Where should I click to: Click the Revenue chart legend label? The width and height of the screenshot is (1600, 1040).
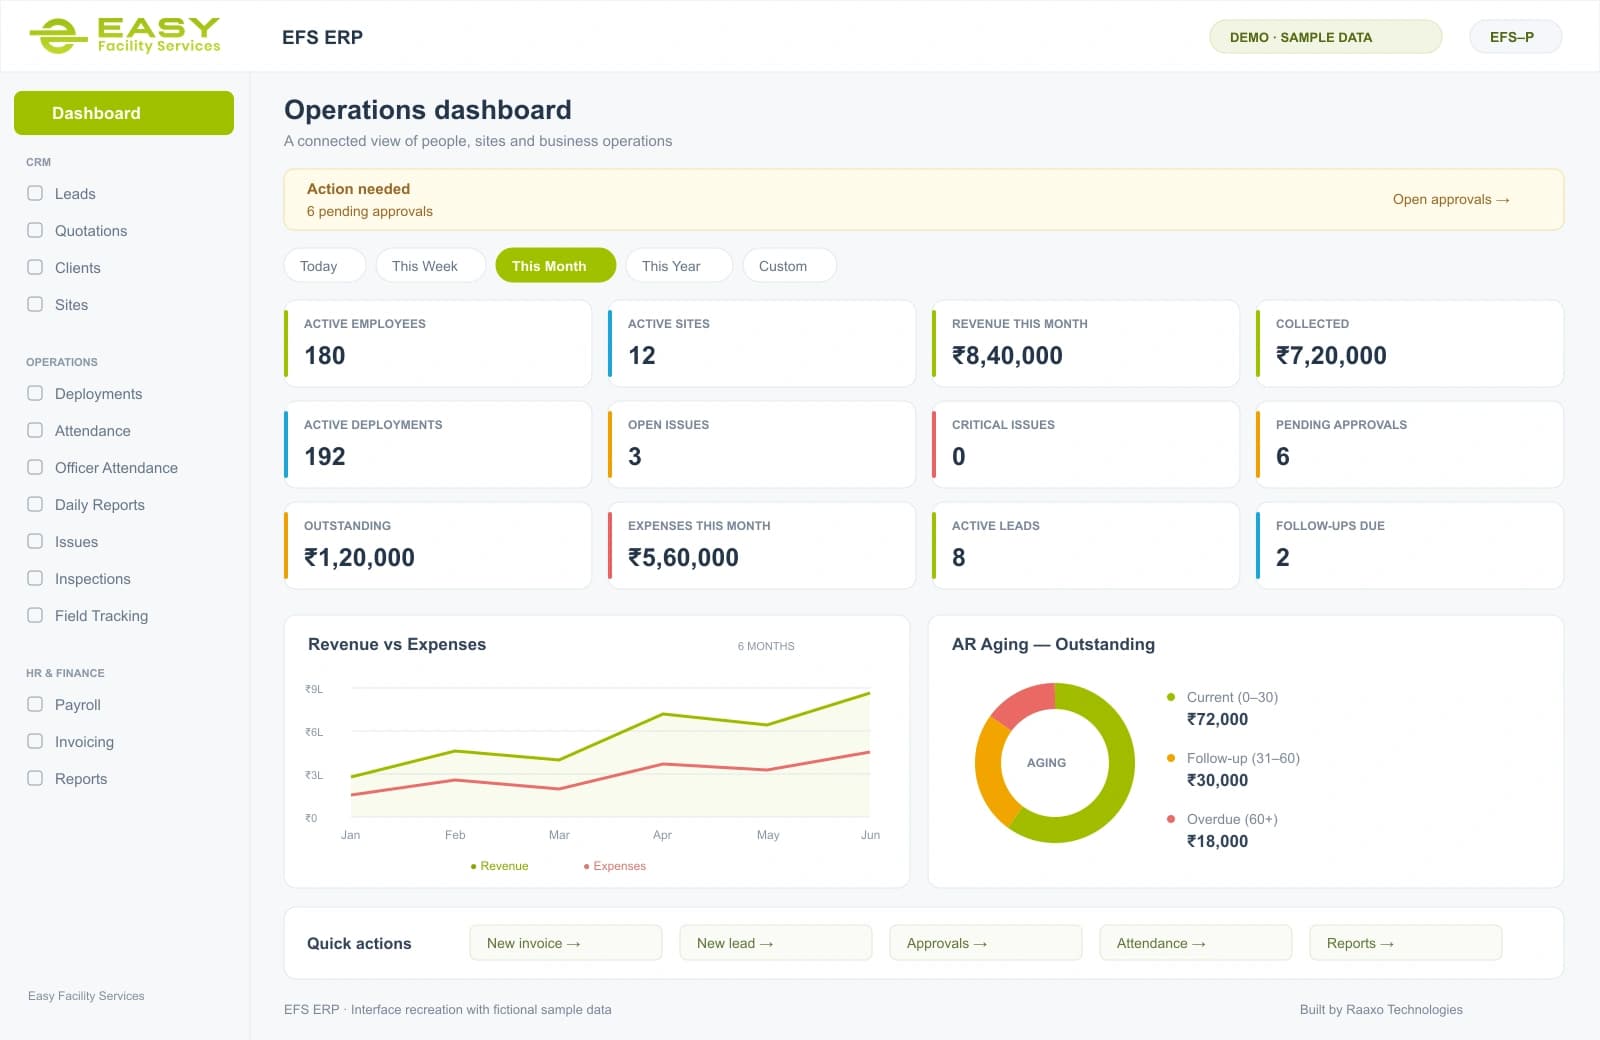pos(504,866)
